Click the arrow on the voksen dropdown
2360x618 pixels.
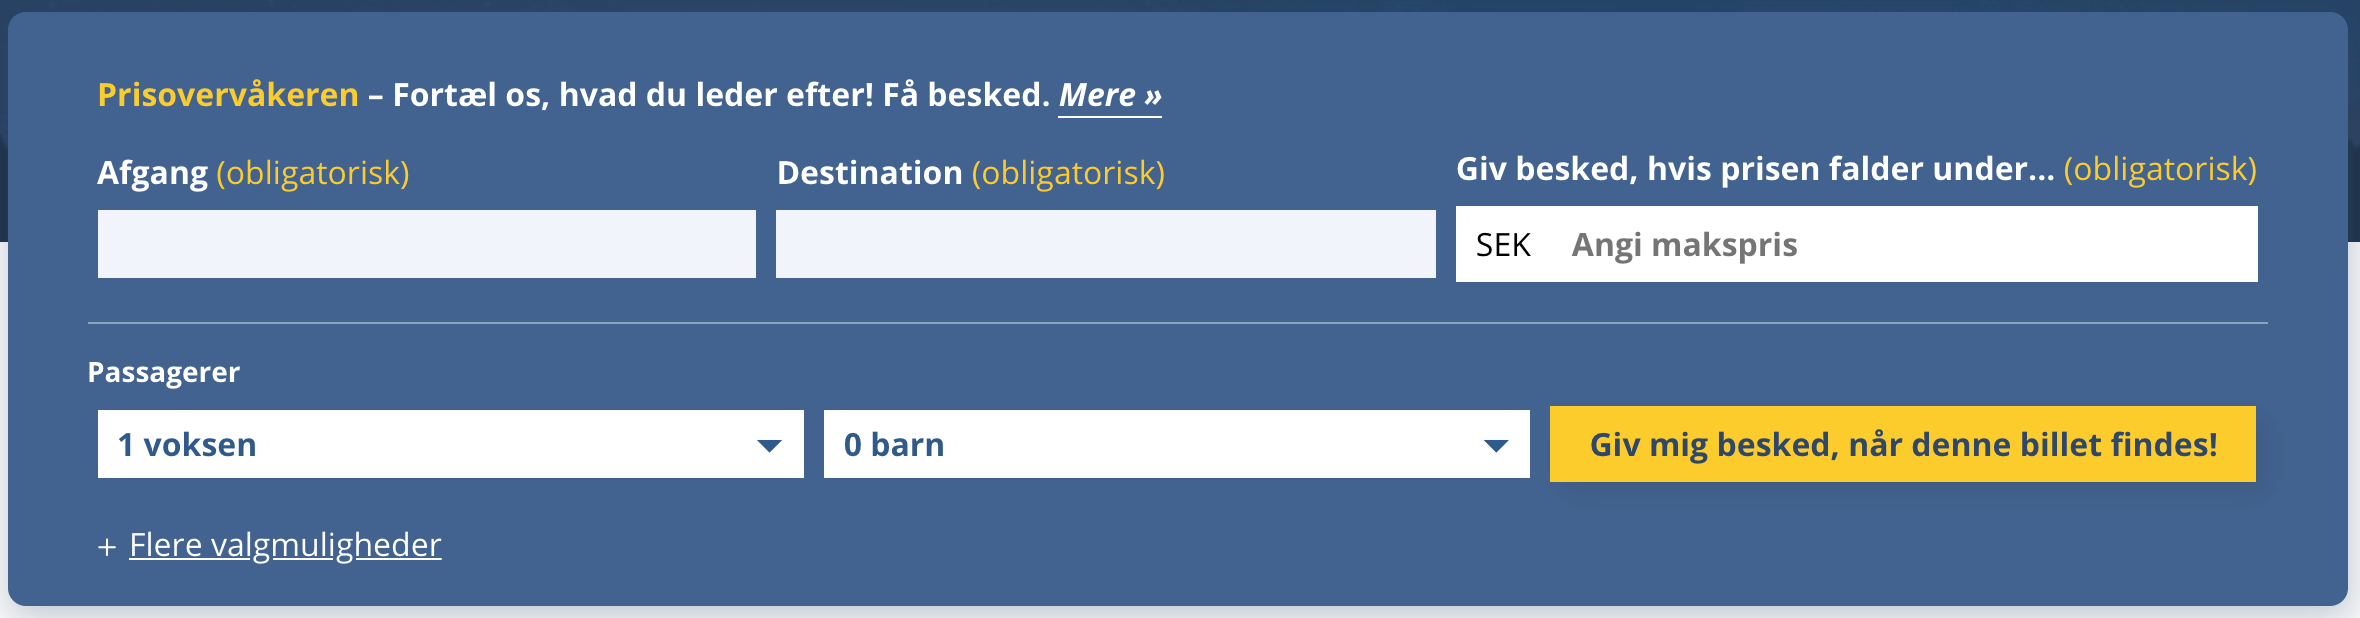pos(769,445)
